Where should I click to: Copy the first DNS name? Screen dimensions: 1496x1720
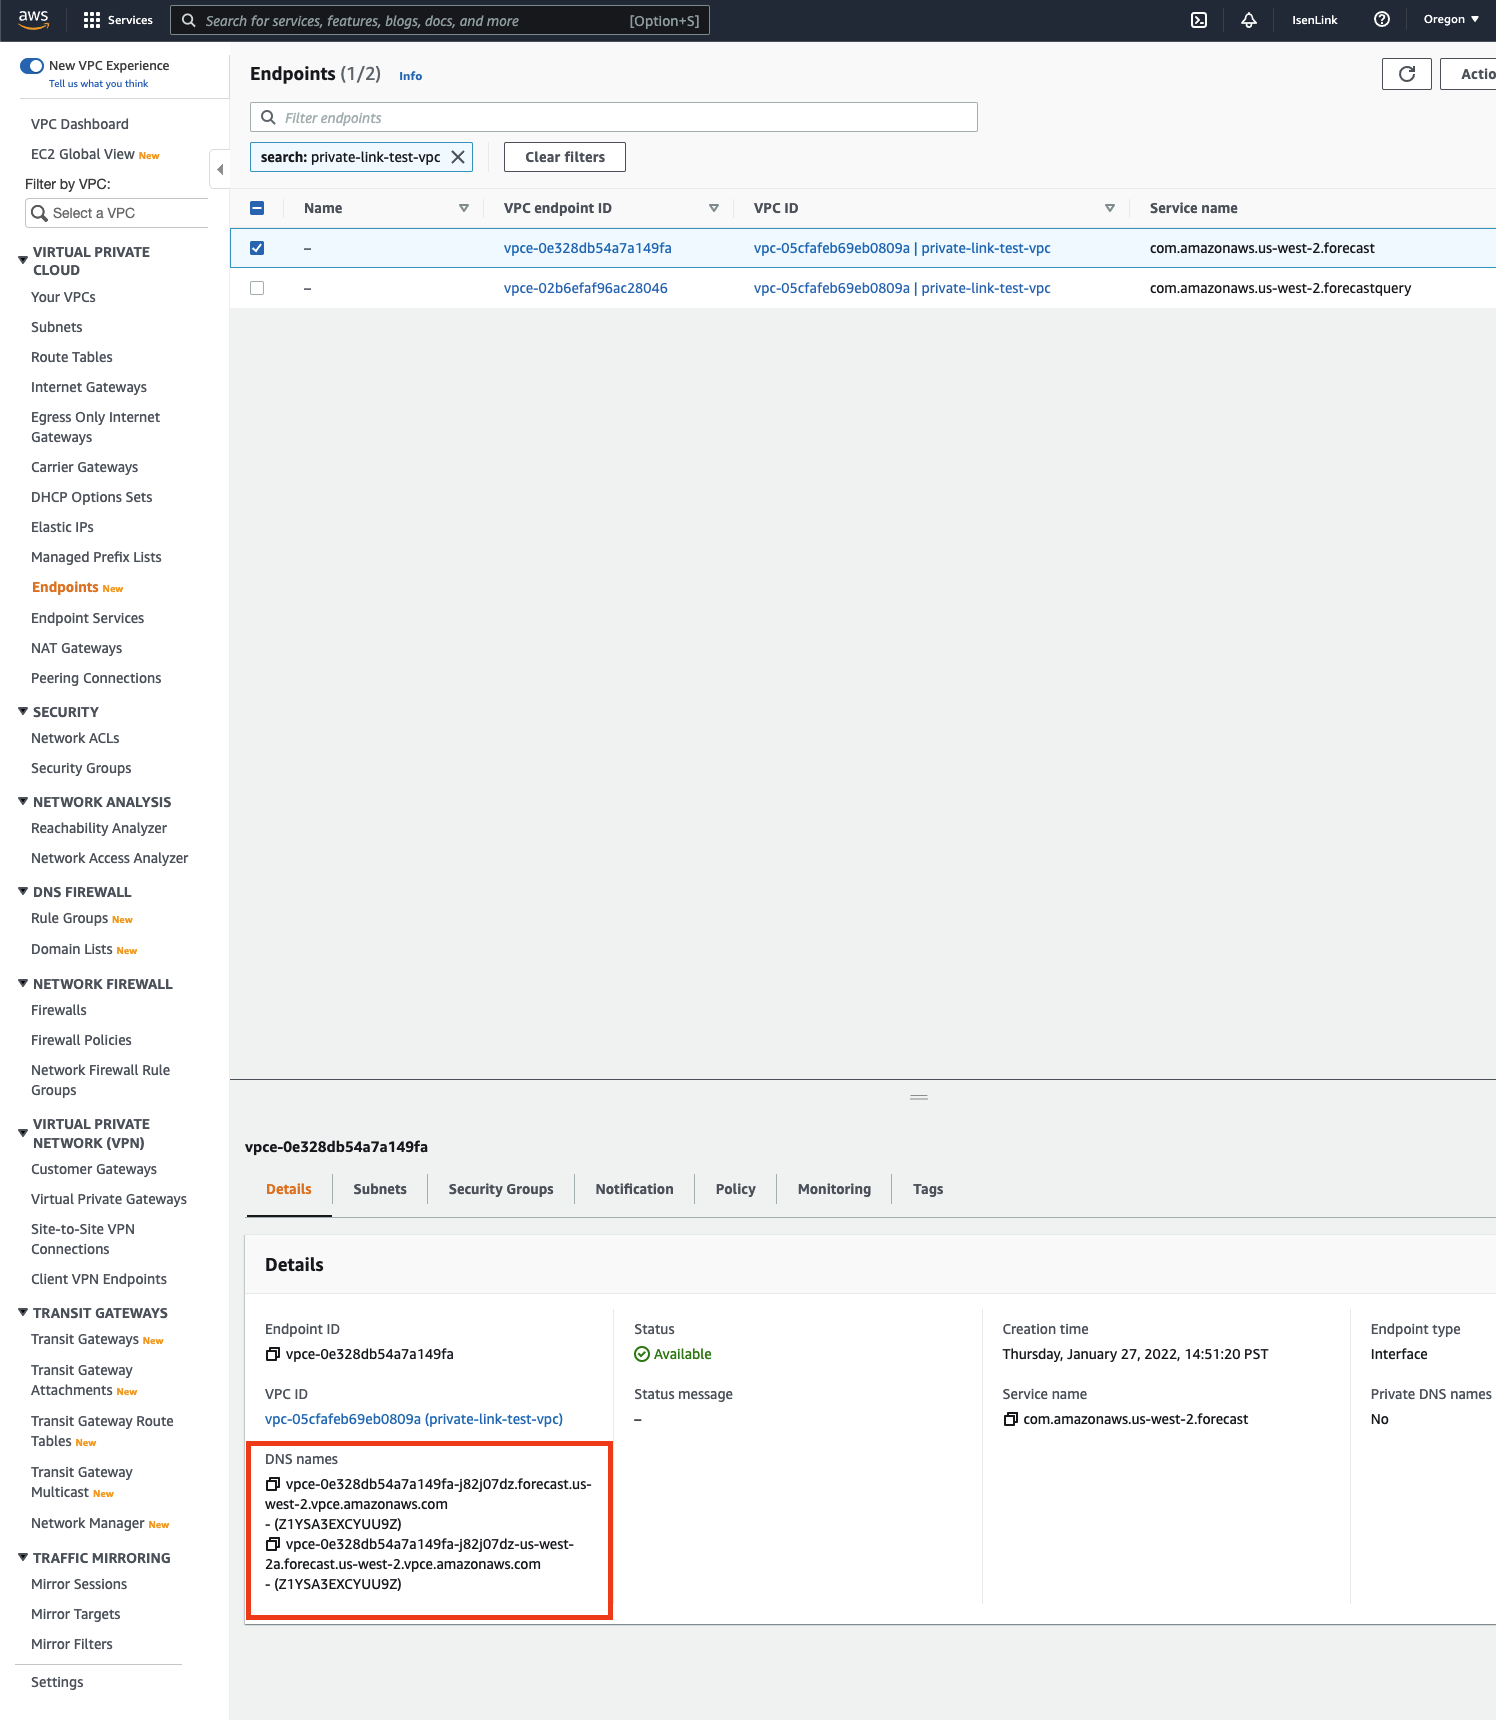click(272, 1484)
